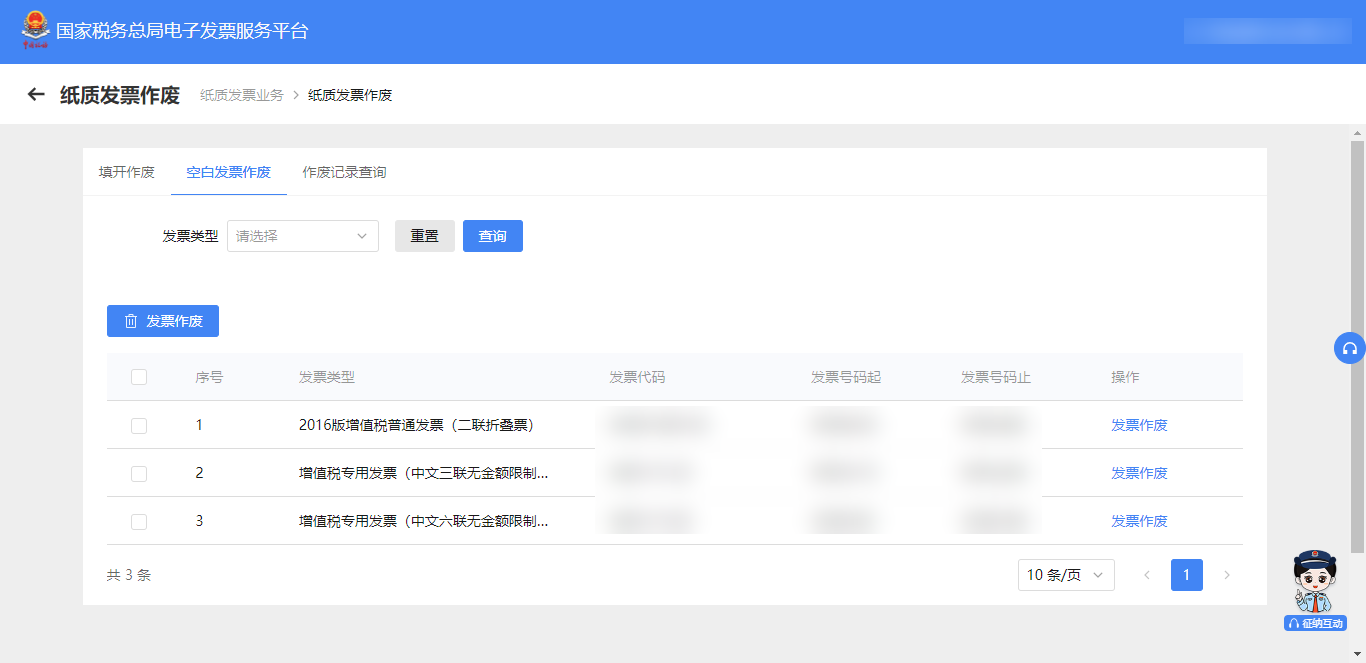The width and height of the screenshot is (1366, 663).
Task: Click the trash icon 发票作废 button
Action: coord(163,321)
